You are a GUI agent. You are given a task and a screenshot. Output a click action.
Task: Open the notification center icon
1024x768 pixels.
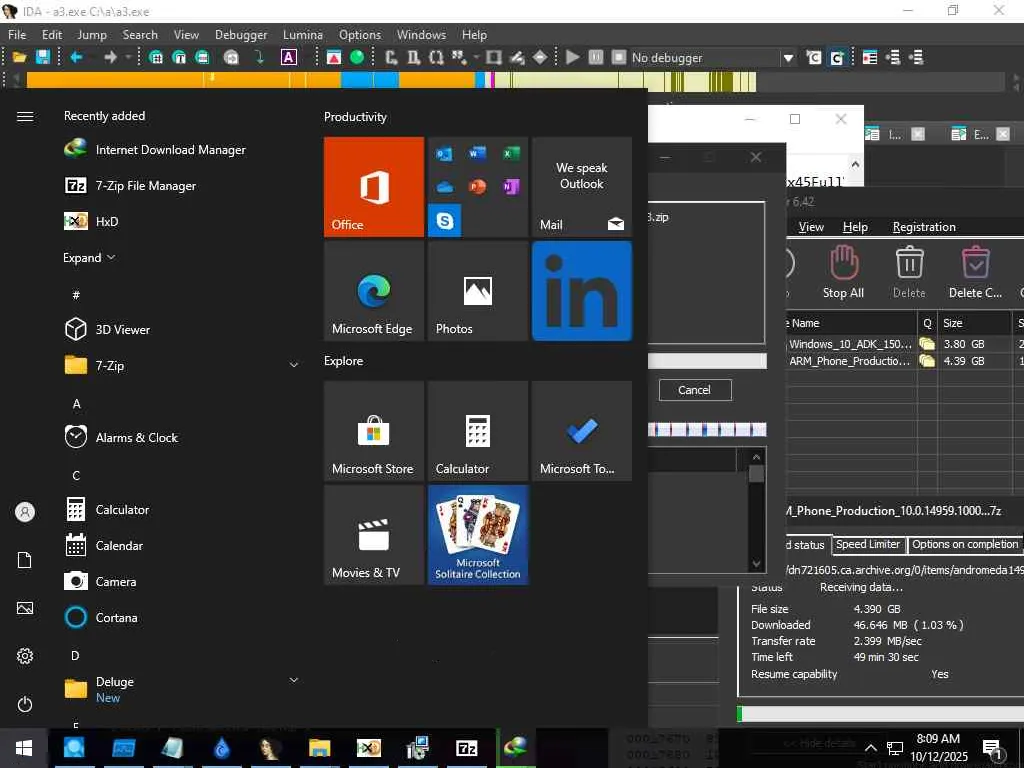pos(993,748)
